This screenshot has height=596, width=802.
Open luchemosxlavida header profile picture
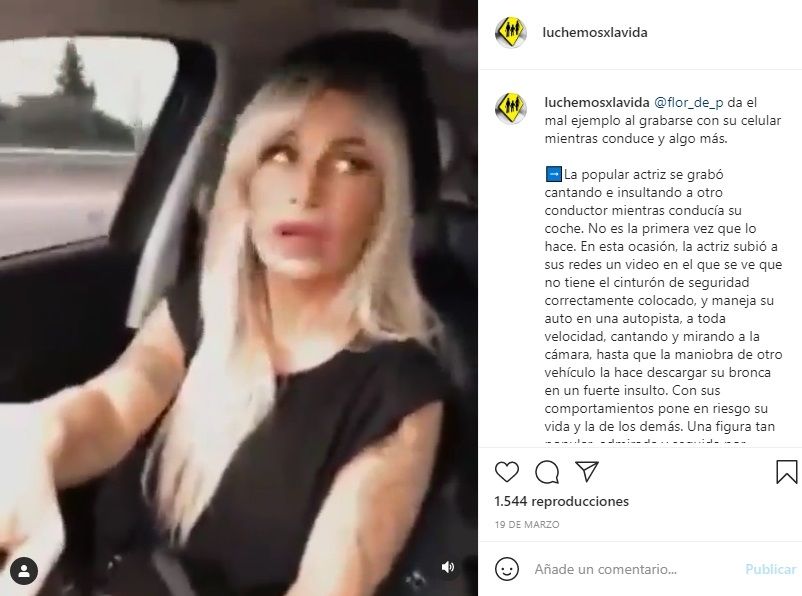[x=510, y=32]
